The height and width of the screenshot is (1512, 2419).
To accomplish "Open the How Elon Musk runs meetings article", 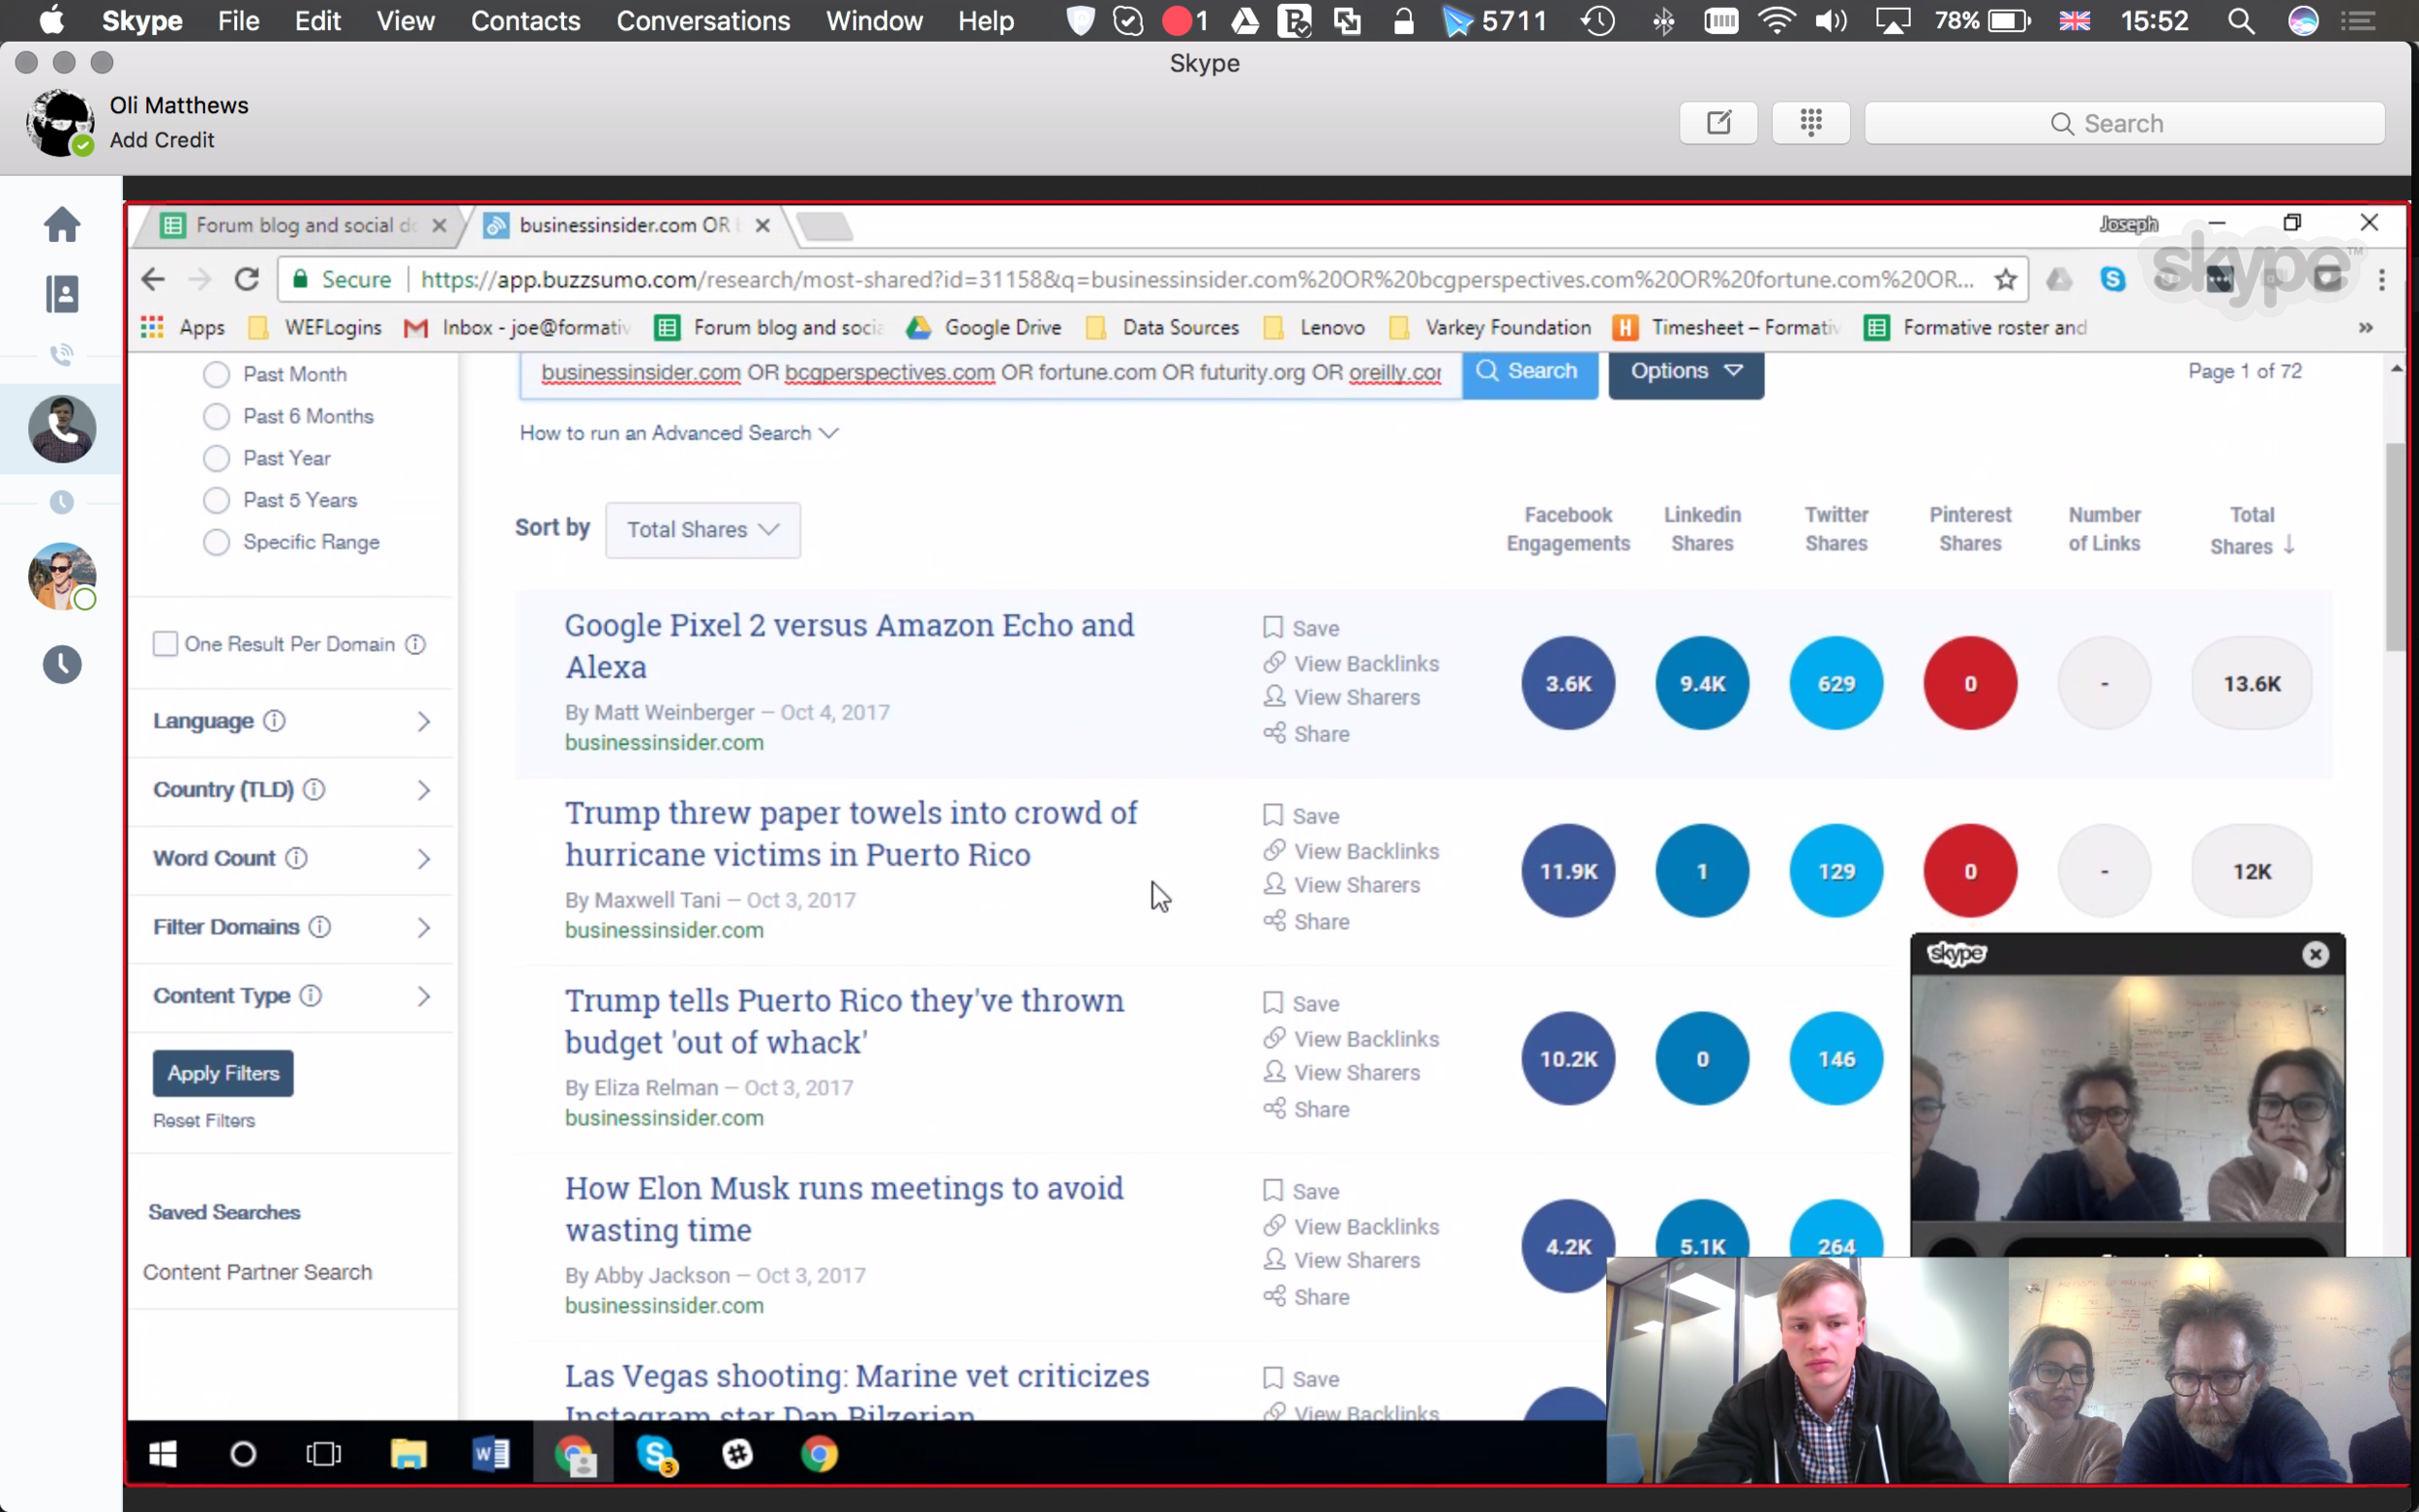I will coord(844,1209).
